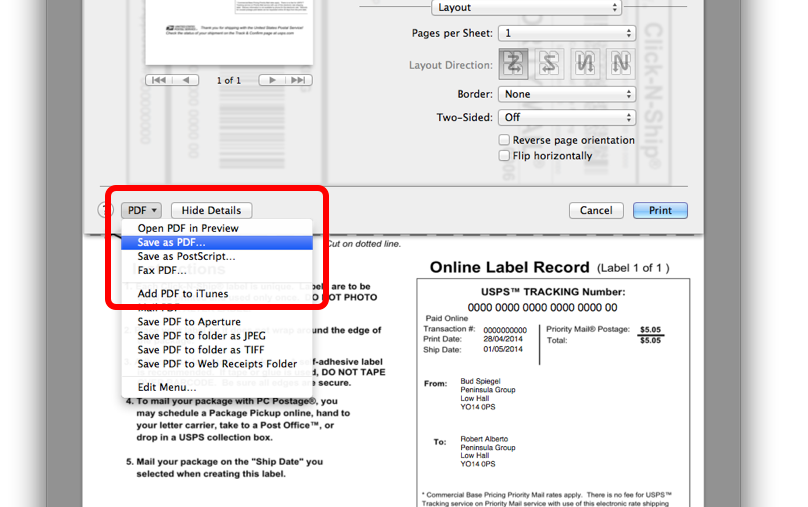Jump to last page in preview
808x507 pixels.
(300, 80)
